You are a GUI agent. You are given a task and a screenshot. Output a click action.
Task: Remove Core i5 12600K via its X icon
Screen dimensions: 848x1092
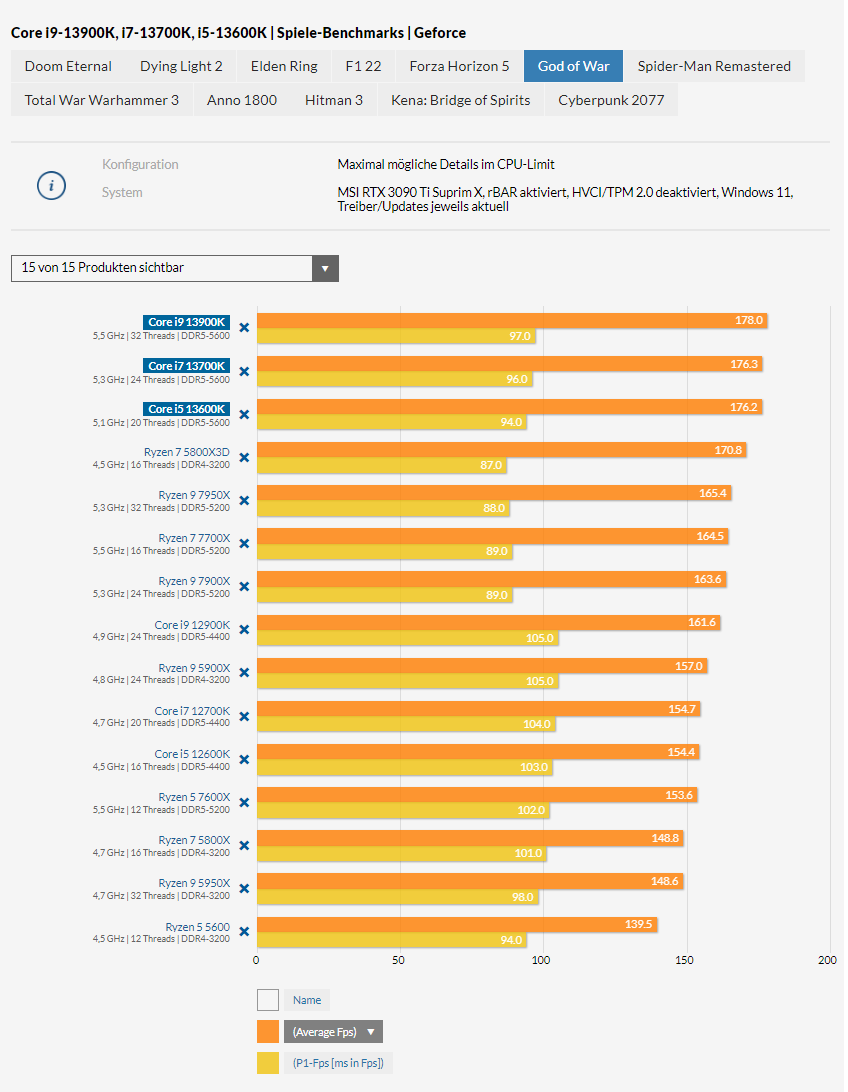click(x=244, y=759)
